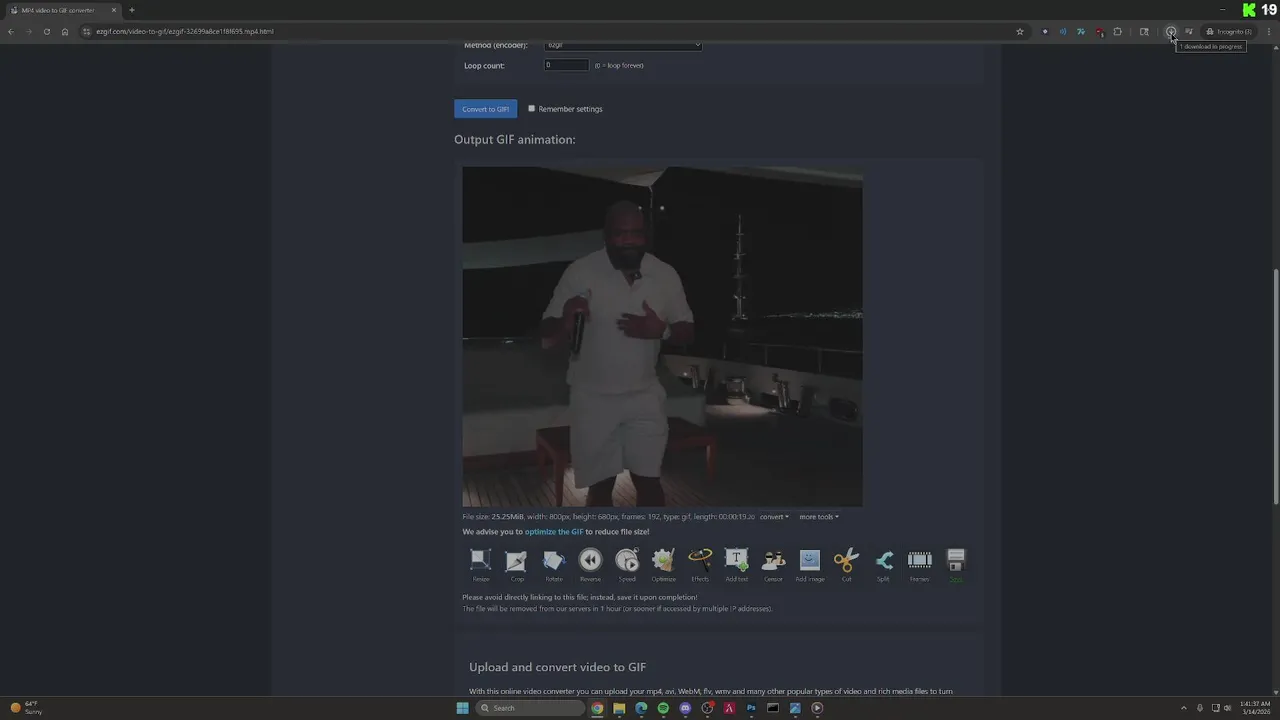Expand the more tools dropdown
Screen dimensions: 1280x720
click(819, 517)
